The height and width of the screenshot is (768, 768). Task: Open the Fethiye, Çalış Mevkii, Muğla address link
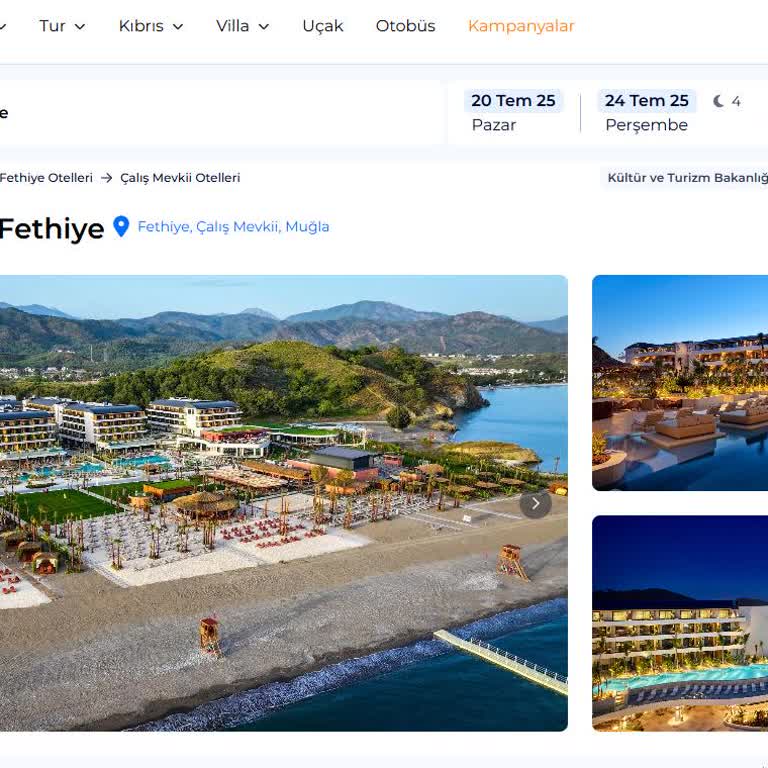[x=233, y=227]
